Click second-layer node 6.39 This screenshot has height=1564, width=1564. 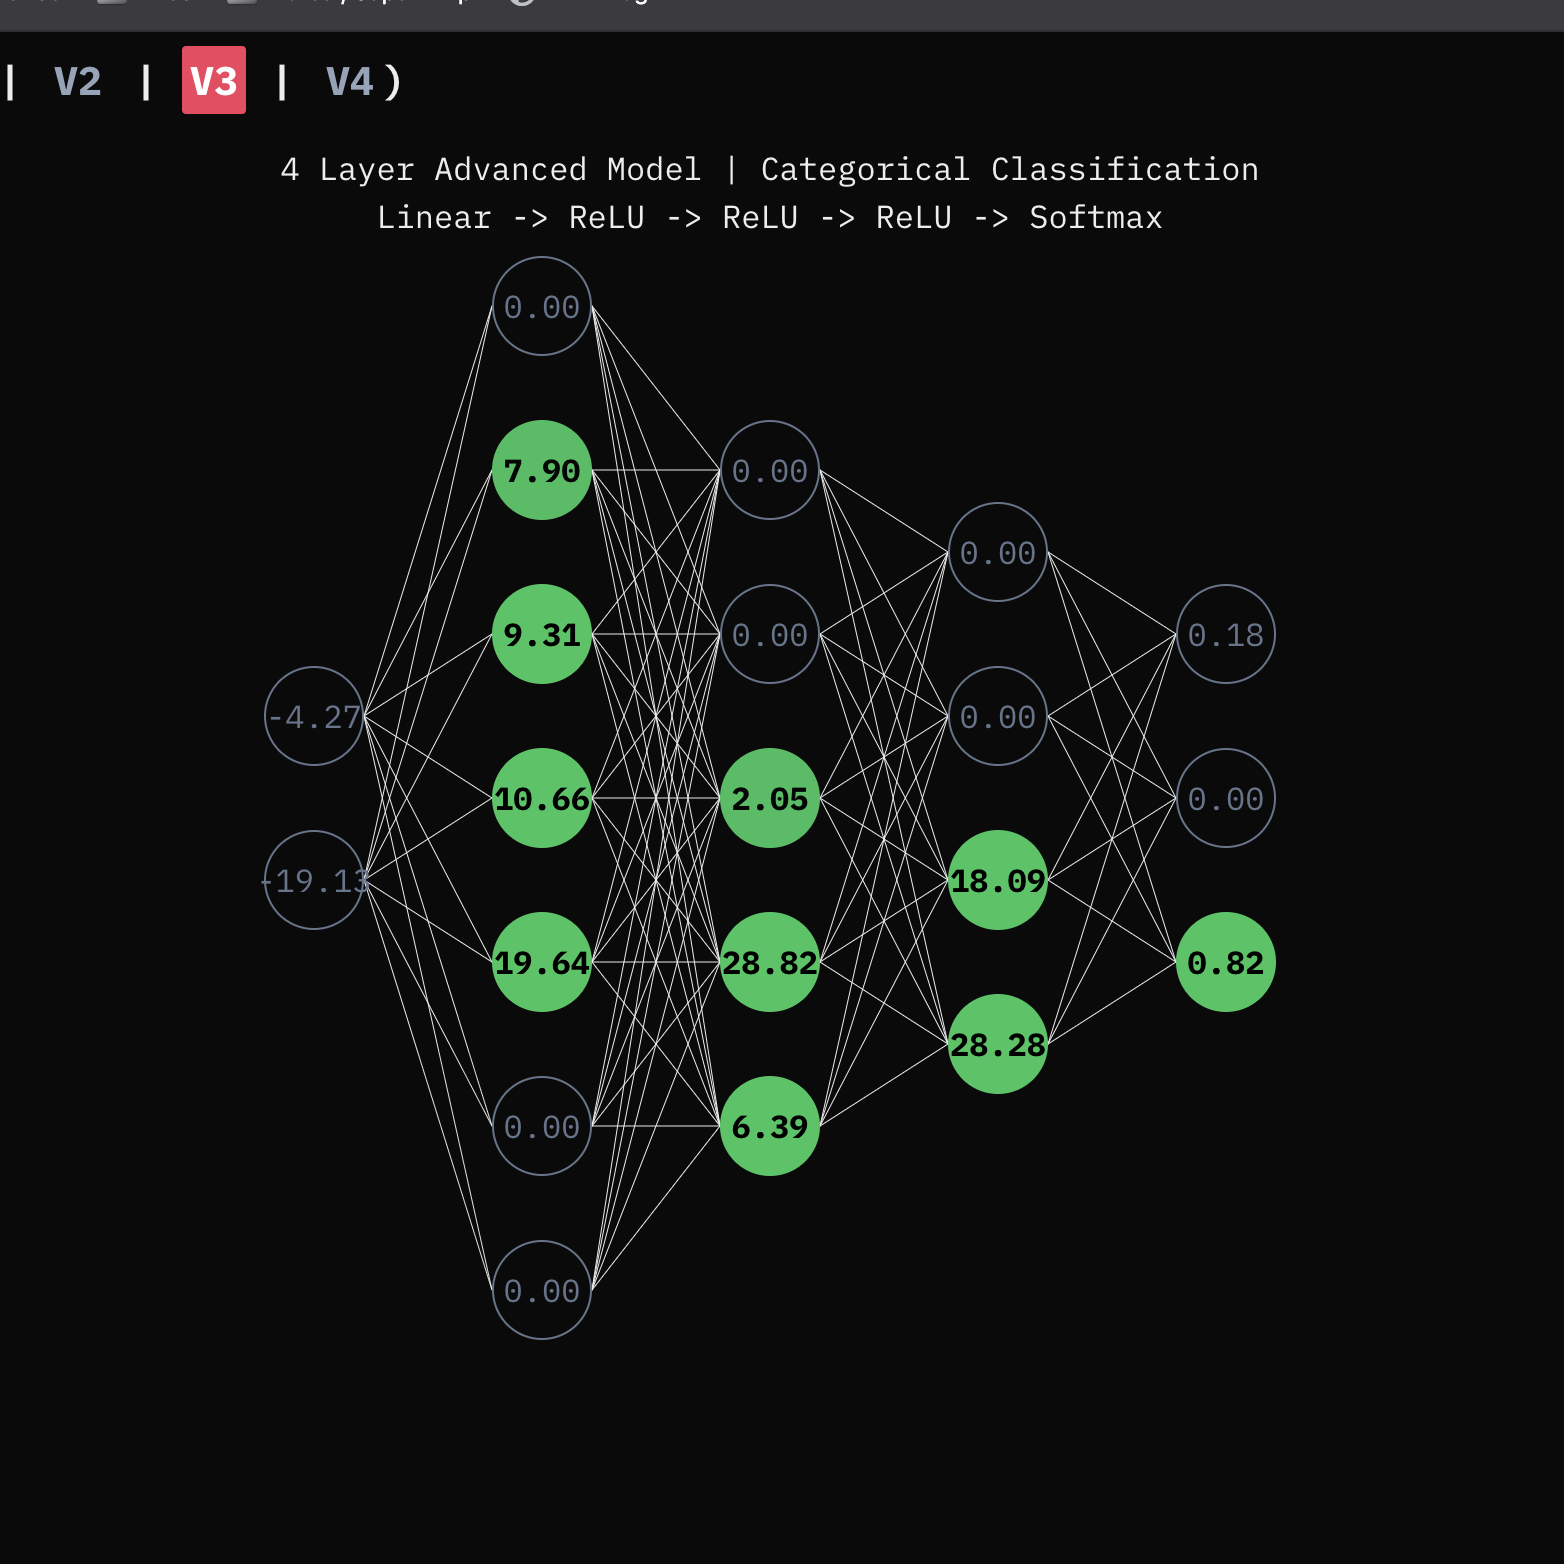(770, 1126)
